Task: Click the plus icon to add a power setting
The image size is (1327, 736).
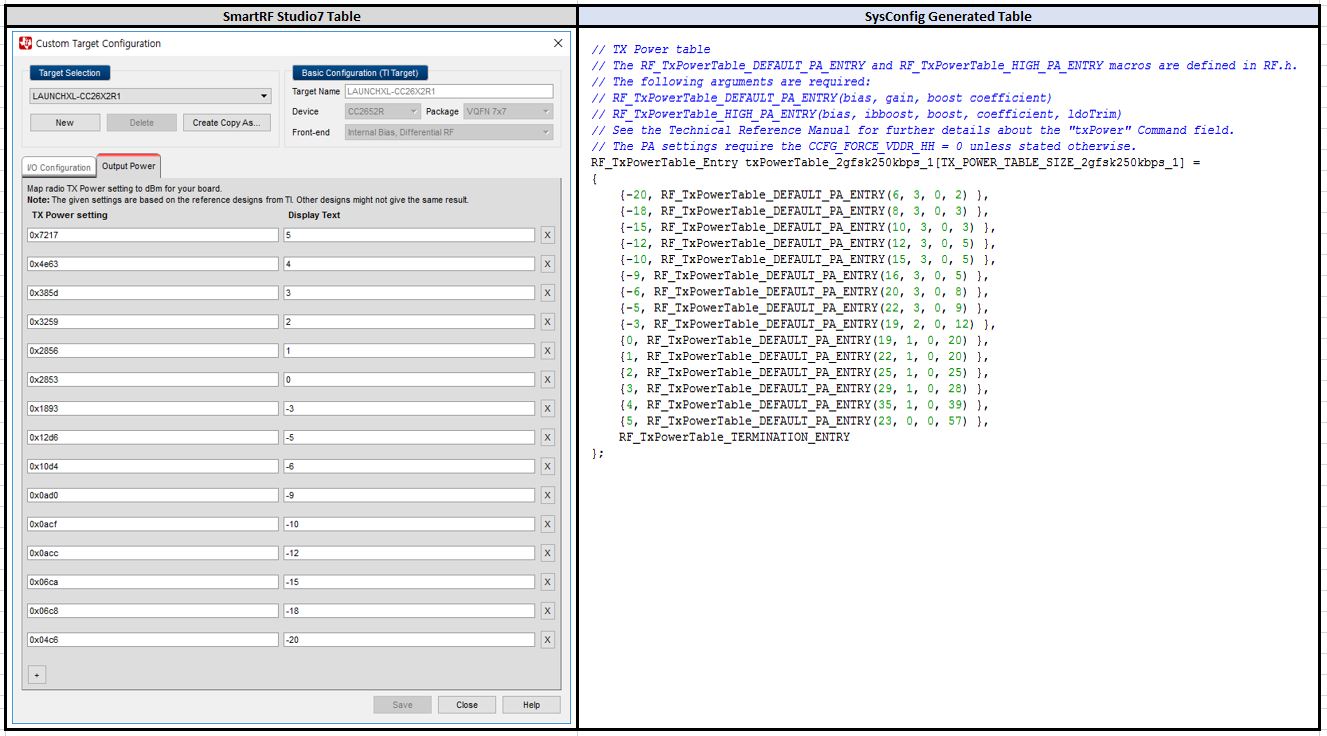Action: [37, 674]
